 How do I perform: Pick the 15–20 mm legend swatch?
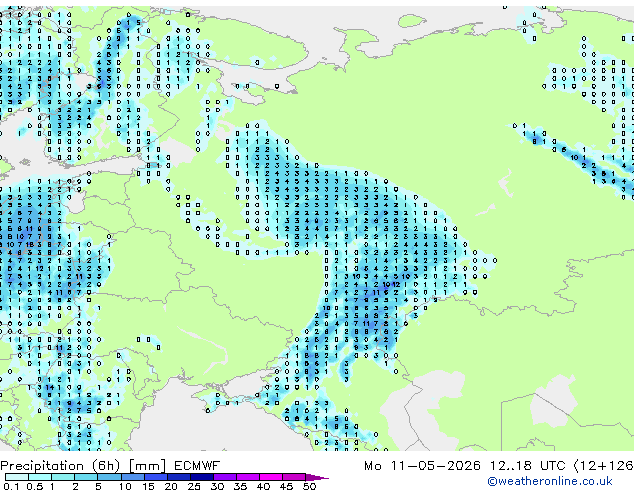pos(156,477)
